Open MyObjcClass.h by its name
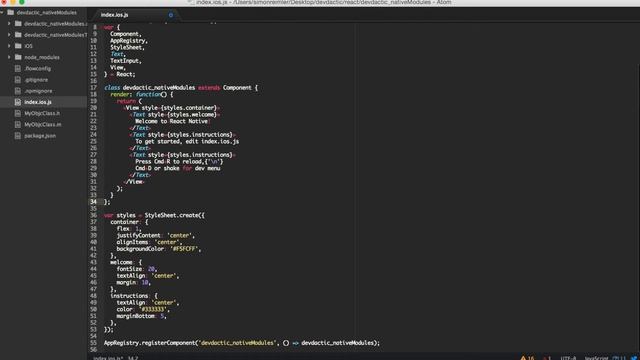Screen dimensions: 640x360 point(42,113)
